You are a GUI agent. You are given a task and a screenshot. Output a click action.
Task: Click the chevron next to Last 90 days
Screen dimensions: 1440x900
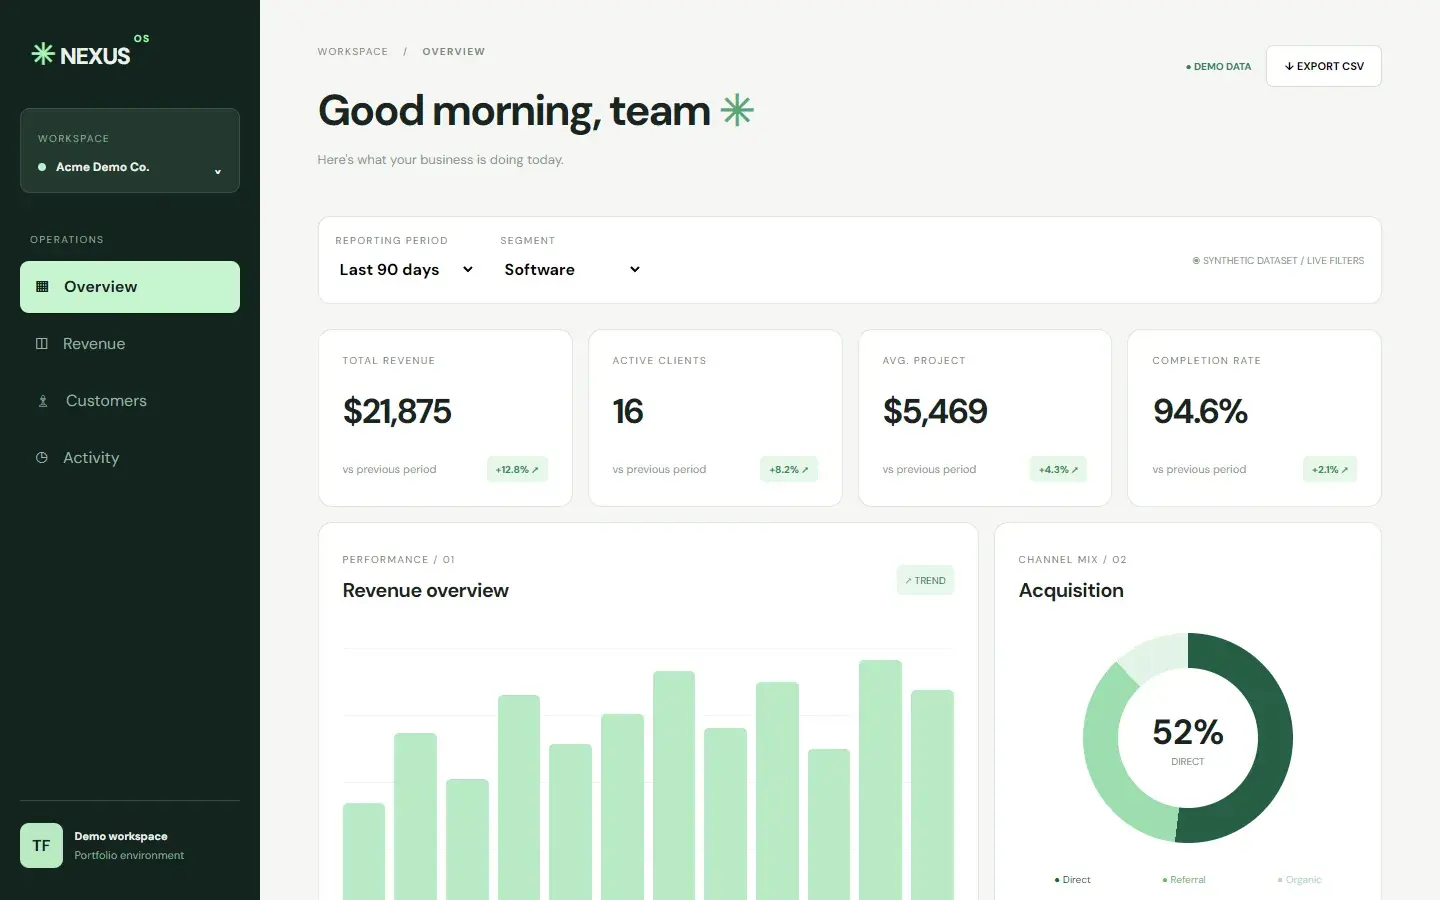(x=467, y=270)
